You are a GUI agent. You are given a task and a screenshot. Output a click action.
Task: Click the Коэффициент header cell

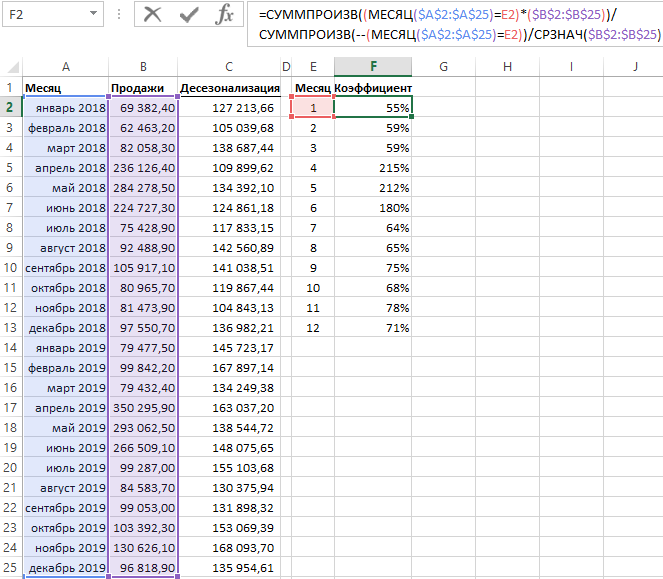pyautogui.click(x=373, y=88)
